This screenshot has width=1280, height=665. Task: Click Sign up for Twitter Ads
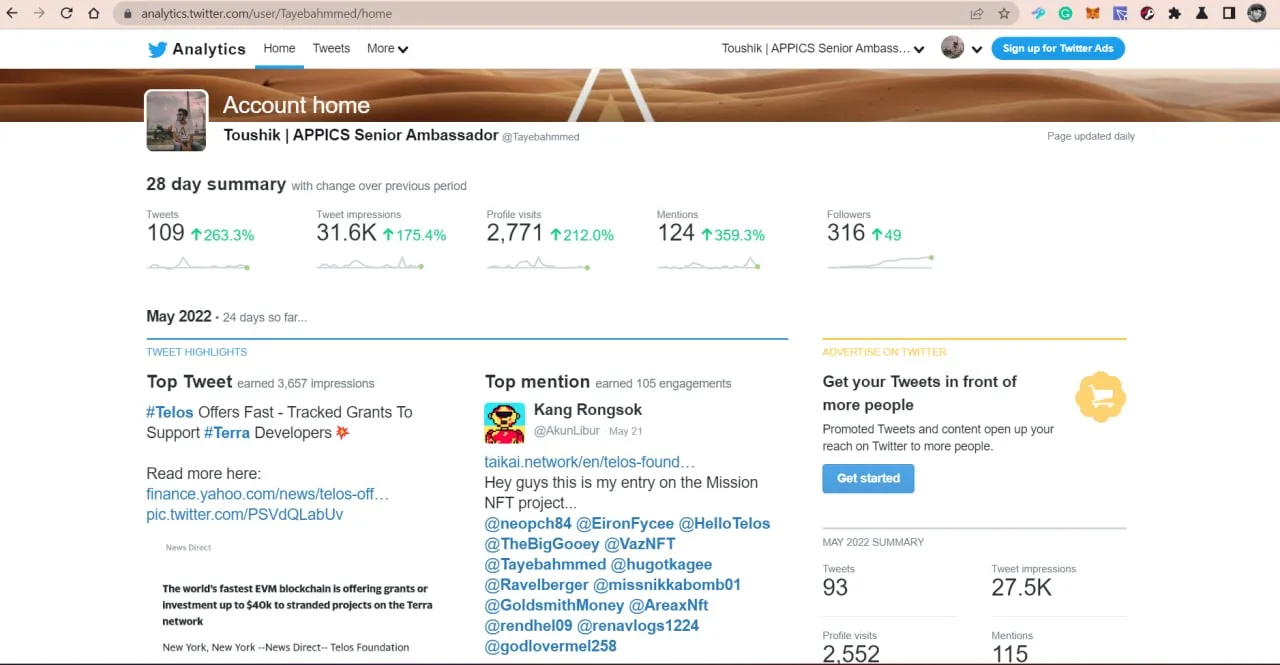(1058, 48)
